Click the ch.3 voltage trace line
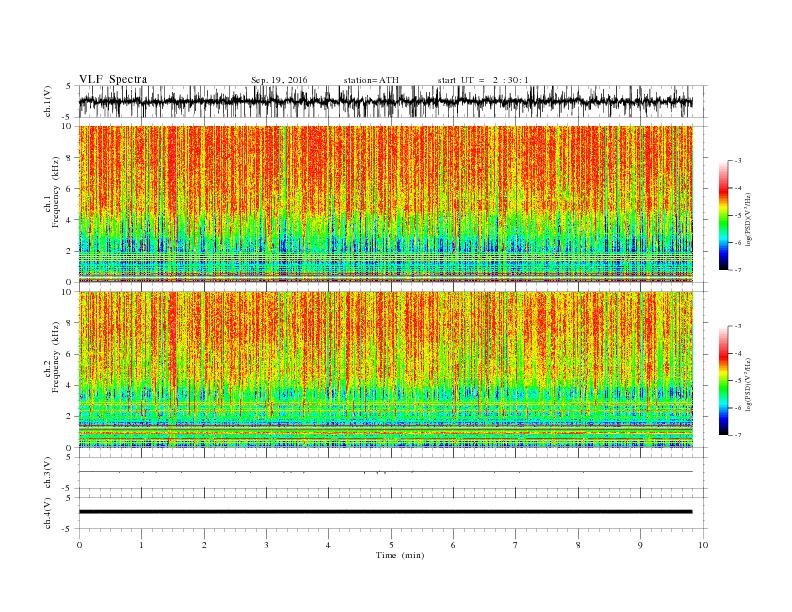 386,472
